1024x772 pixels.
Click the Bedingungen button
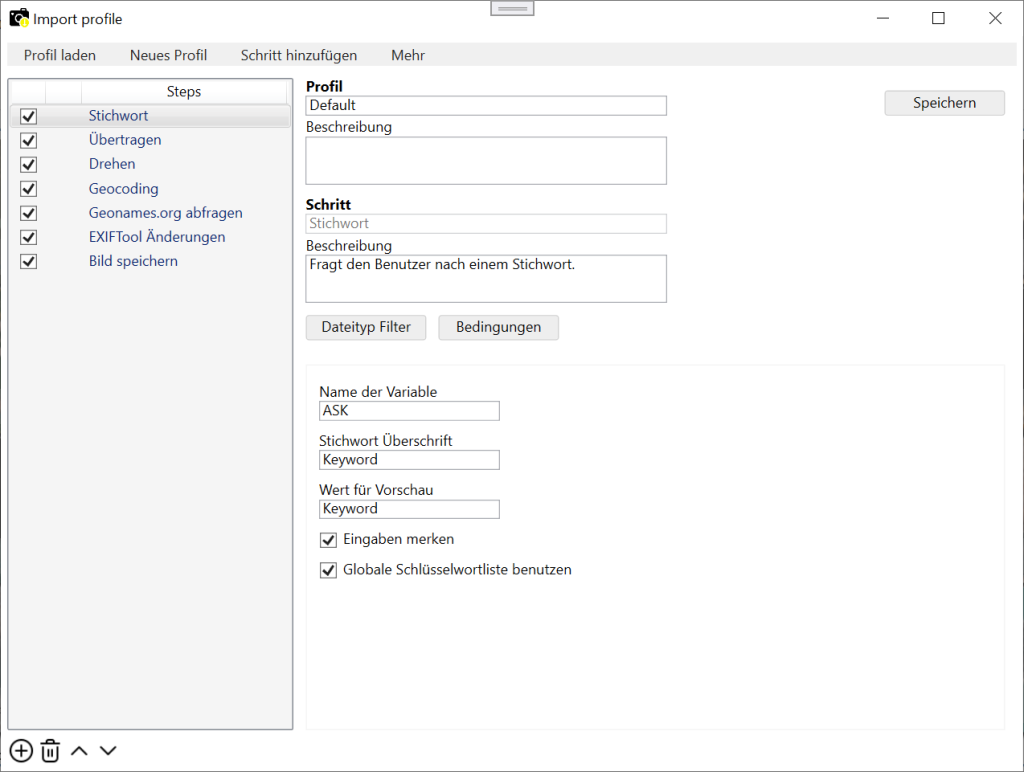pyautogui.click(x=498, y=327)
